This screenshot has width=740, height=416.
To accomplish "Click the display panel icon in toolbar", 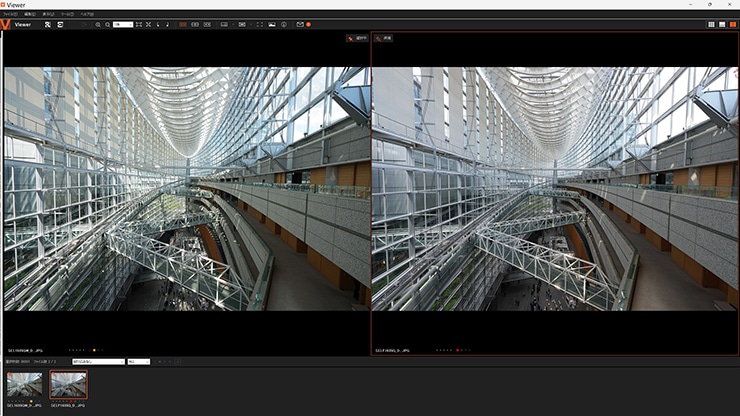I will point(224,25).
